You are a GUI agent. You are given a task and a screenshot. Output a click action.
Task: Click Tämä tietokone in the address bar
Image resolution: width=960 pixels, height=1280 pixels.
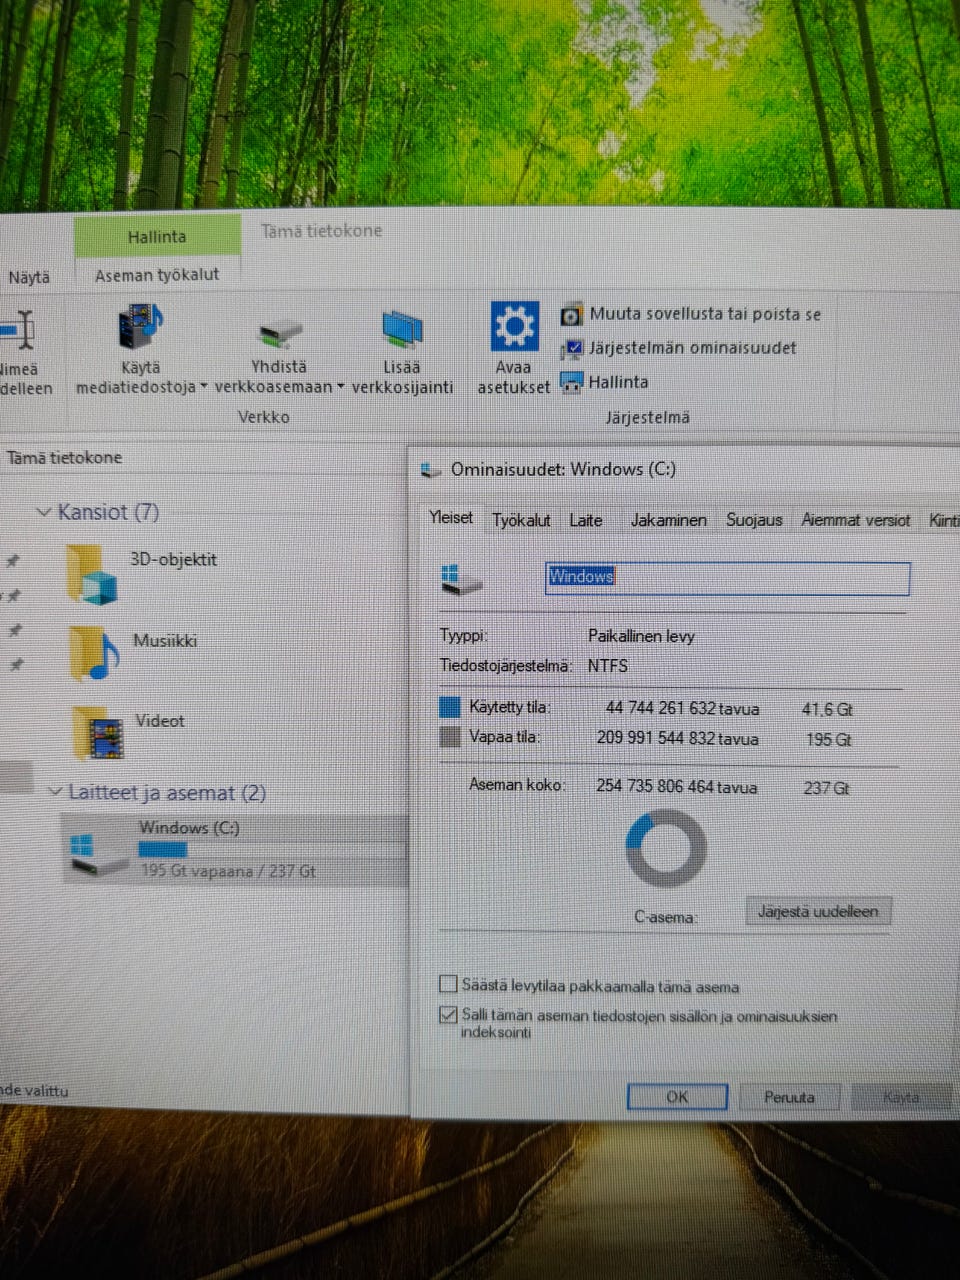[64, 458]
